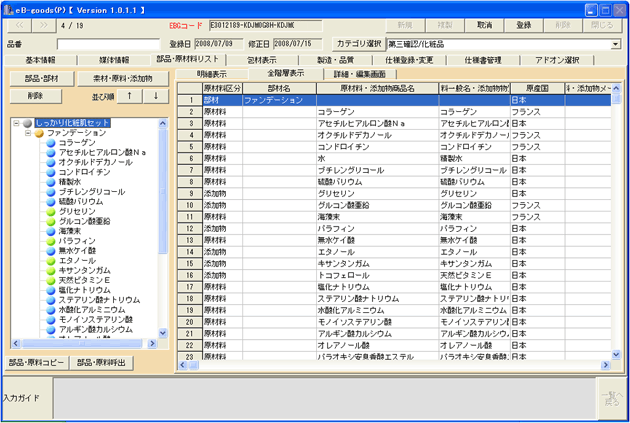This screenshot has width=630, height=423.
Task: Click the blue icon beside 無水ケイ酸 in tree
Action: coord(51,251)
